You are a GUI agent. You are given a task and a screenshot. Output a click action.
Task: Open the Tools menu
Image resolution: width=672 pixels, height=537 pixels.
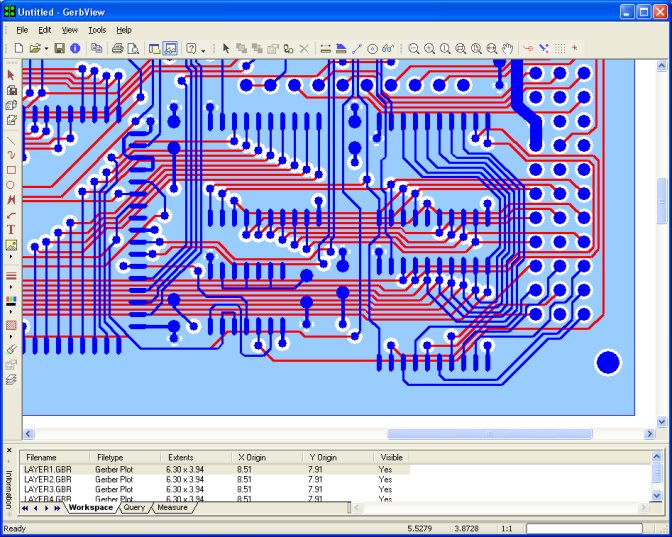(97, 30)
